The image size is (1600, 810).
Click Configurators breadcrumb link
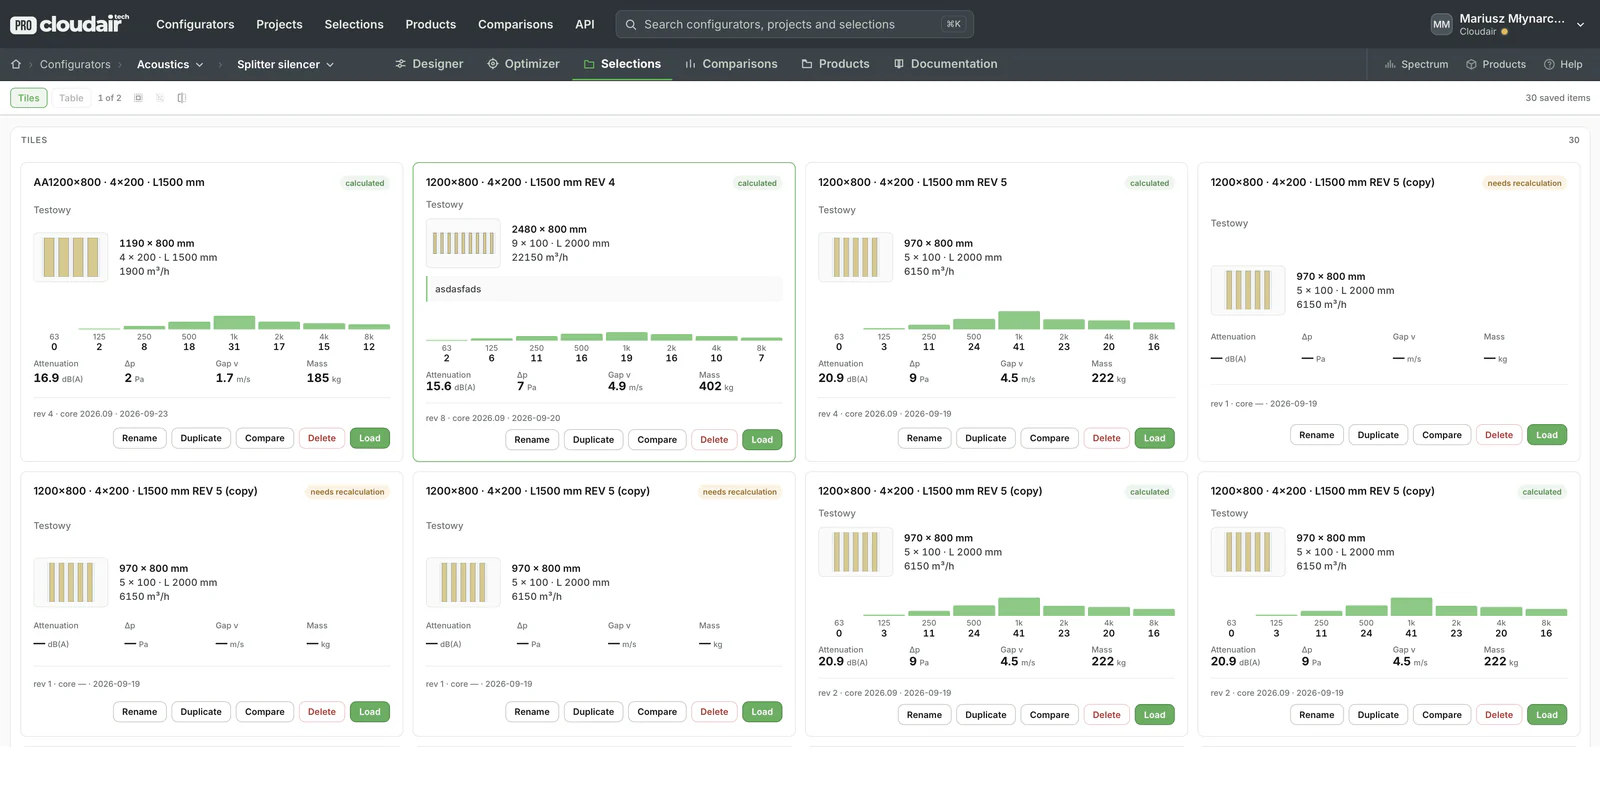75,64
